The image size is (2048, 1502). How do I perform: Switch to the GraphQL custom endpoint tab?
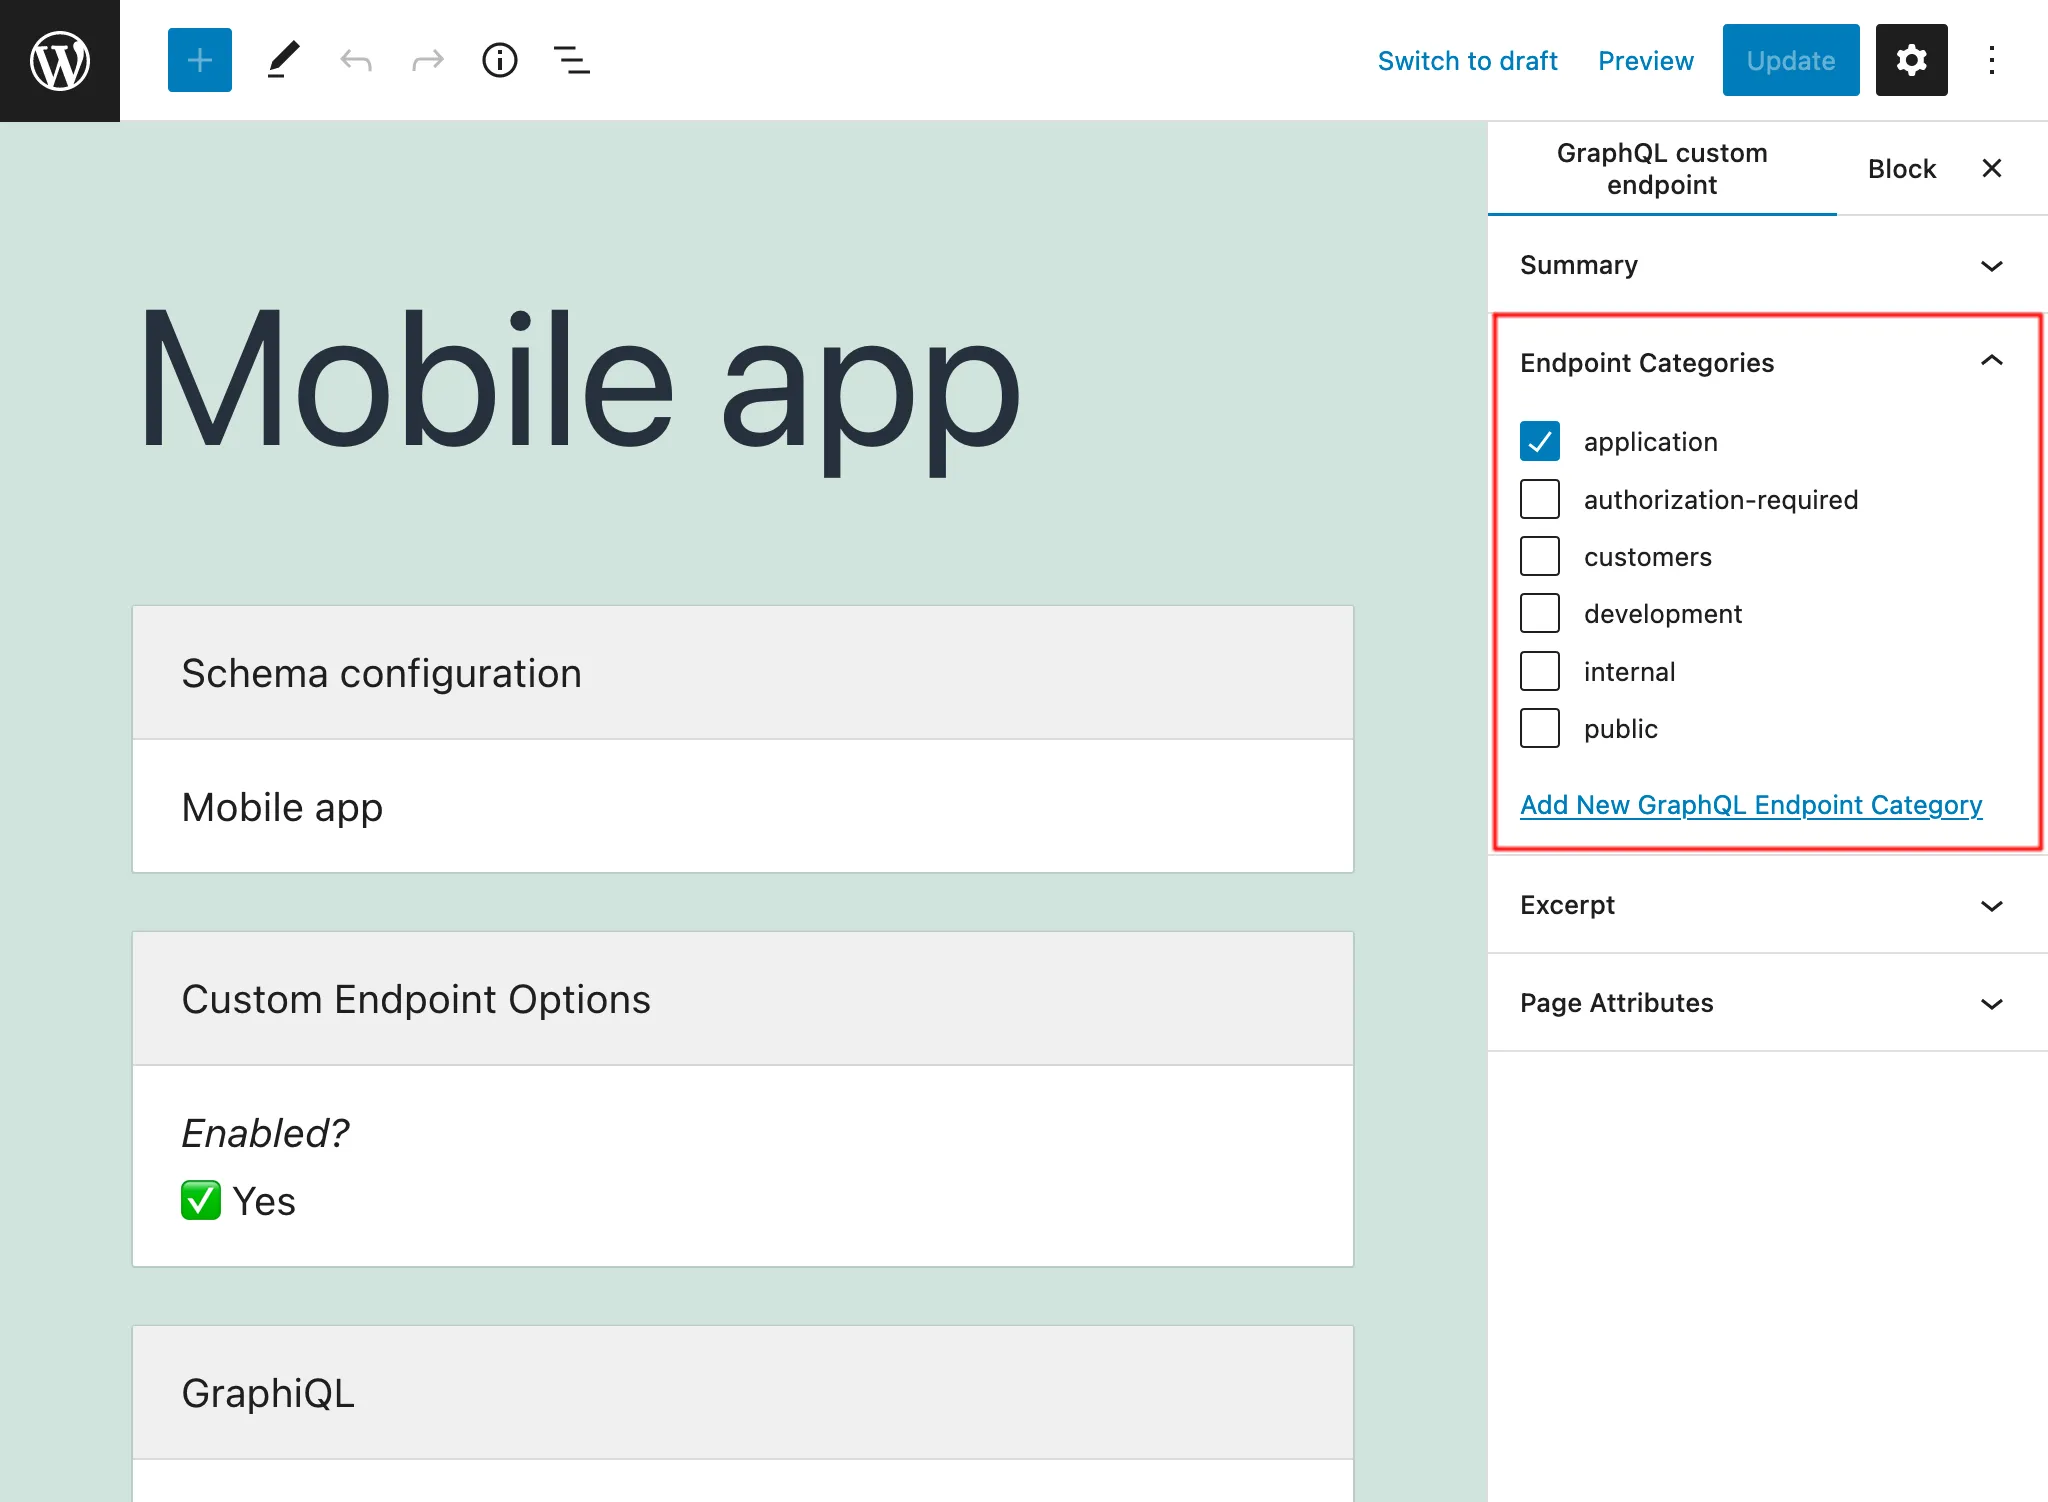tap(1660, 168)
